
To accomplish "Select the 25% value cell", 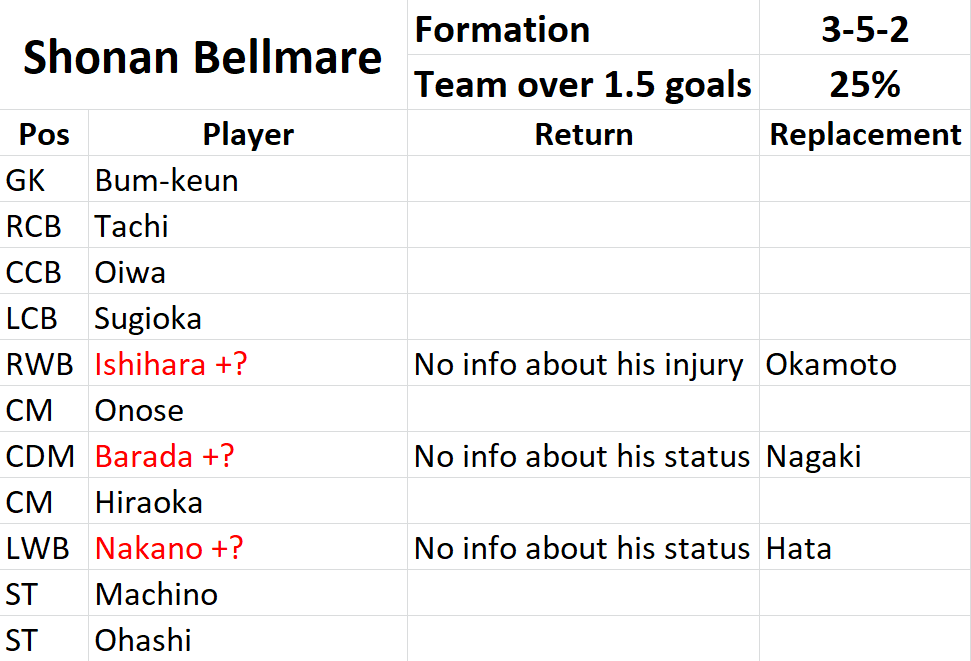I will pos(865,82).
